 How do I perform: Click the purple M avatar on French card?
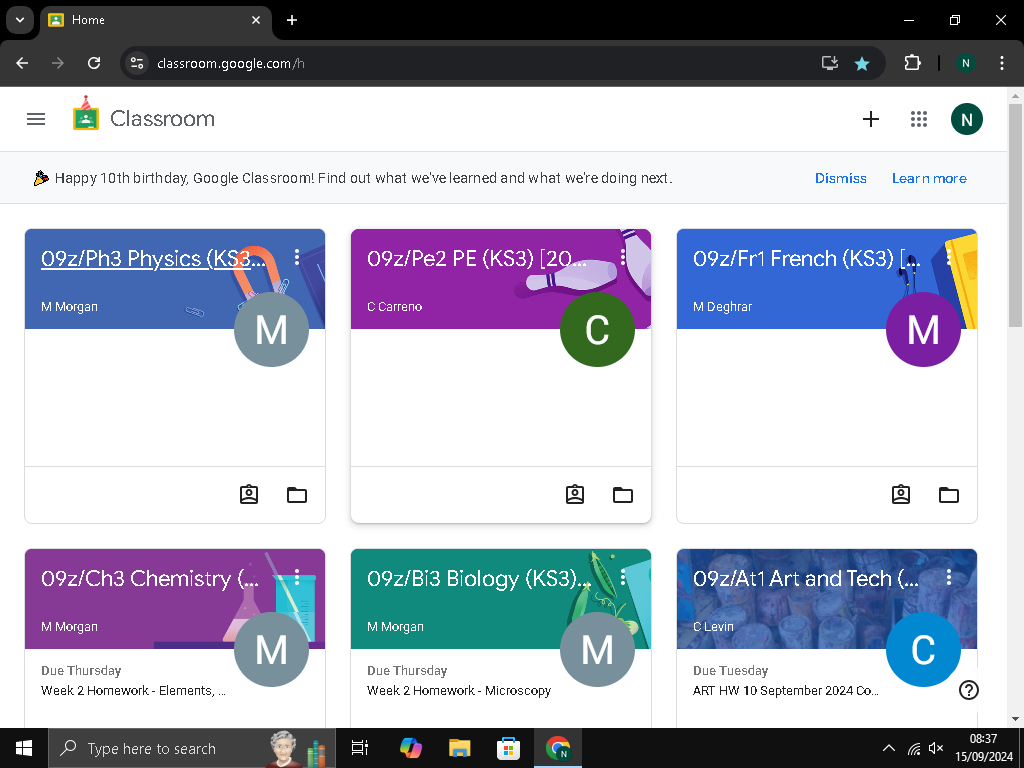(x=923, y=329)
